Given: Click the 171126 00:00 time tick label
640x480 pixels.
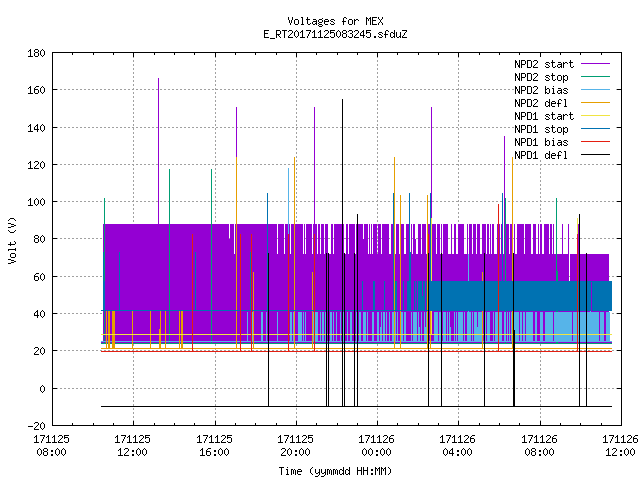Looking at the screenshot, I should point(376,446).
